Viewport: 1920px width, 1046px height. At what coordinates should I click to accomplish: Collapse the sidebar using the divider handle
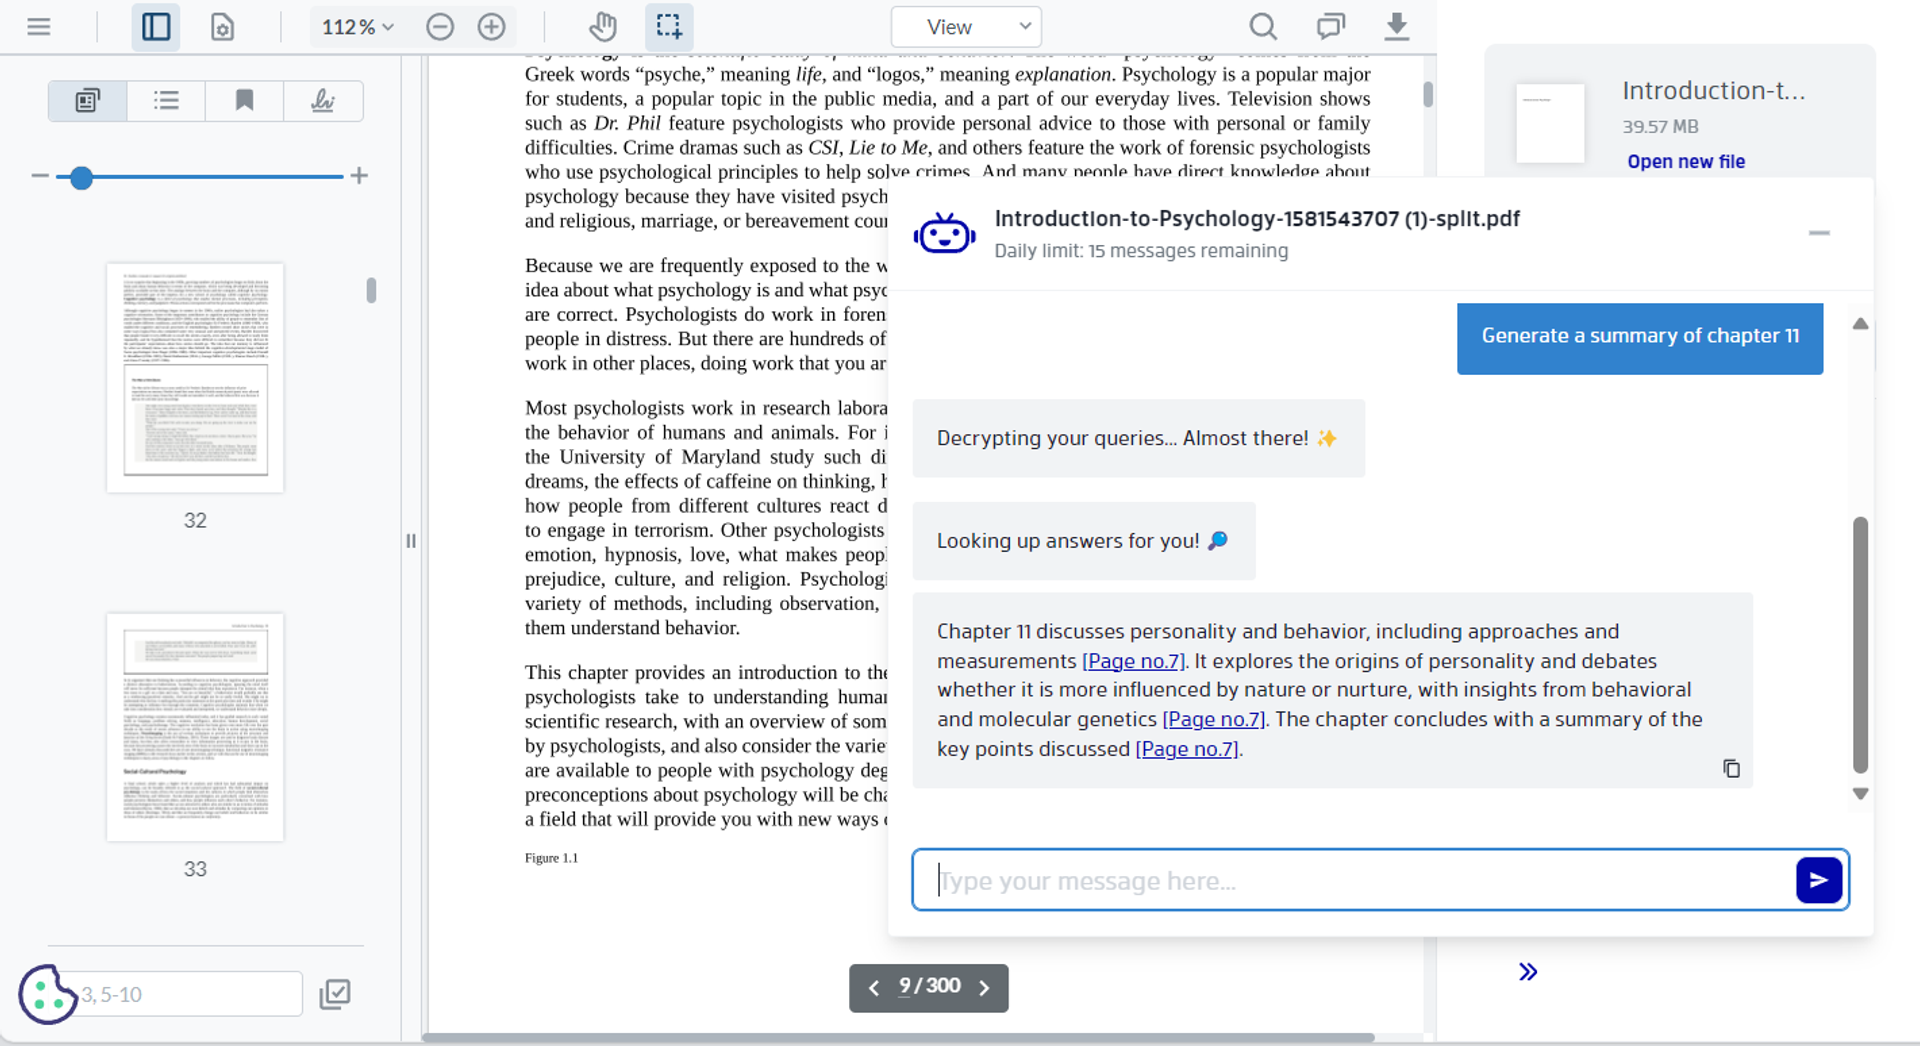click(411, 541)
